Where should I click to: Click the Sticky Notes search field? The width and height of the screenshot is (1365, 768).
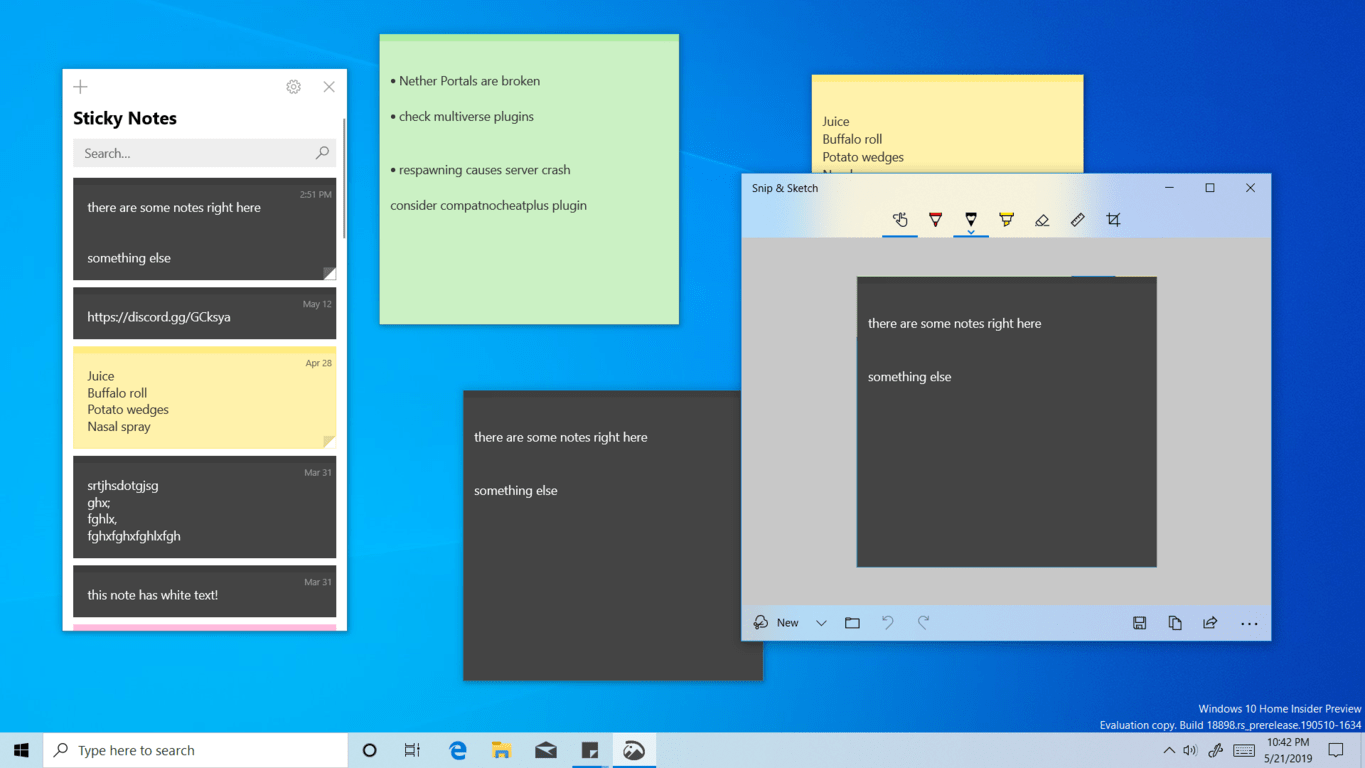(x=205, y=153)
